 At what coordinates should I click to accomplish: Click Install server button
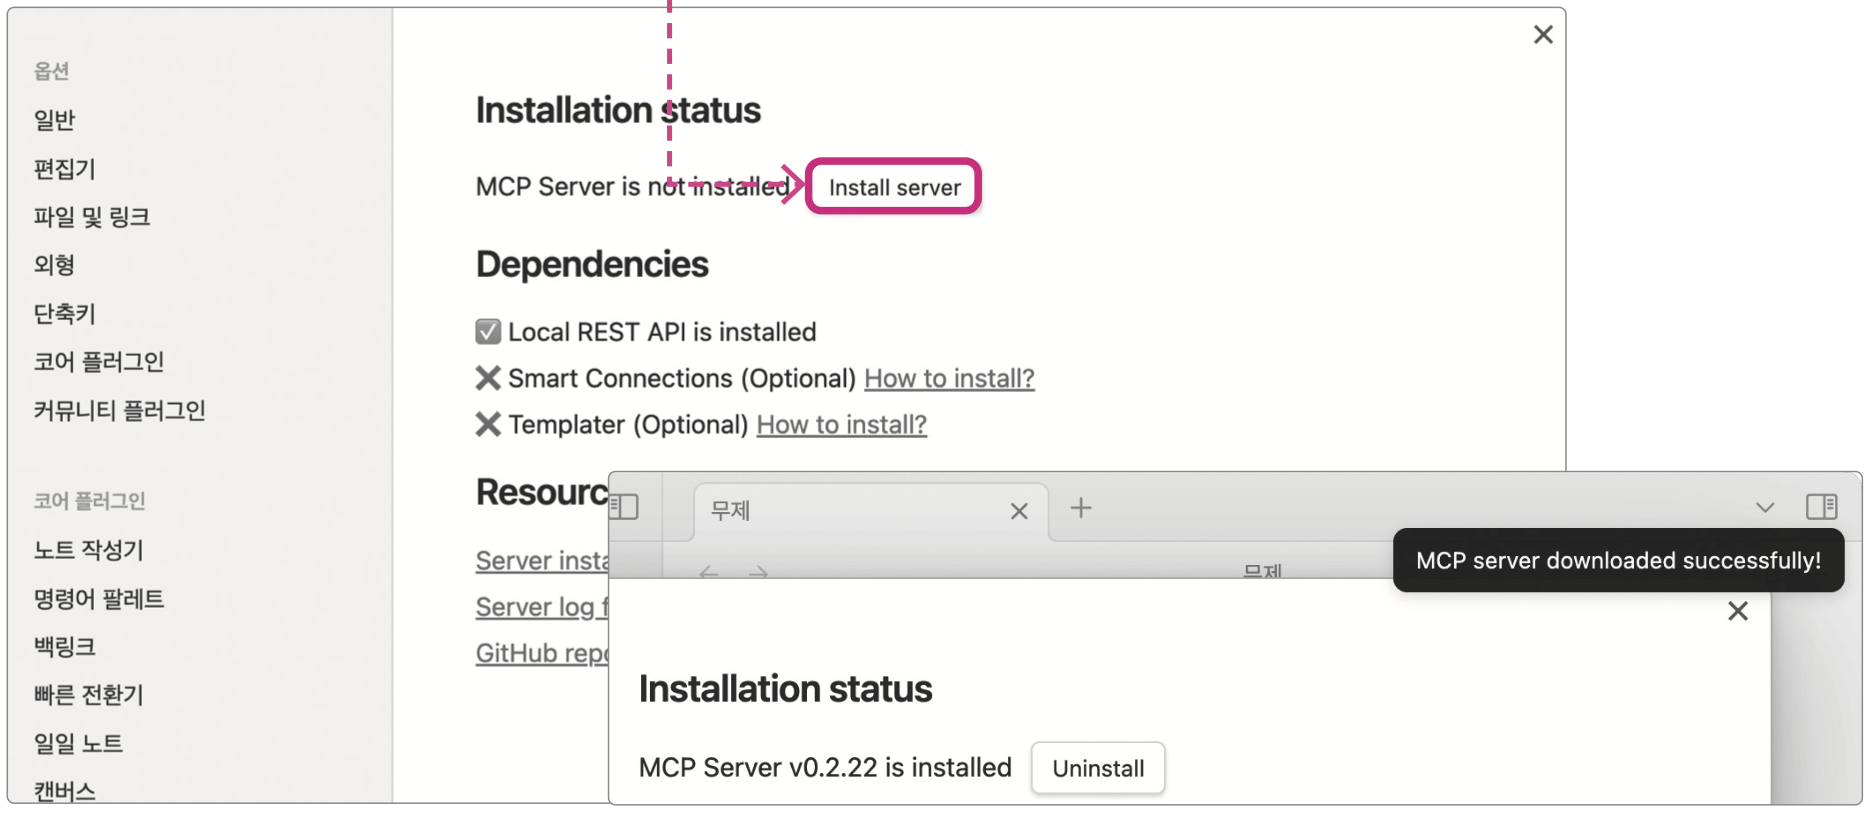893,187
